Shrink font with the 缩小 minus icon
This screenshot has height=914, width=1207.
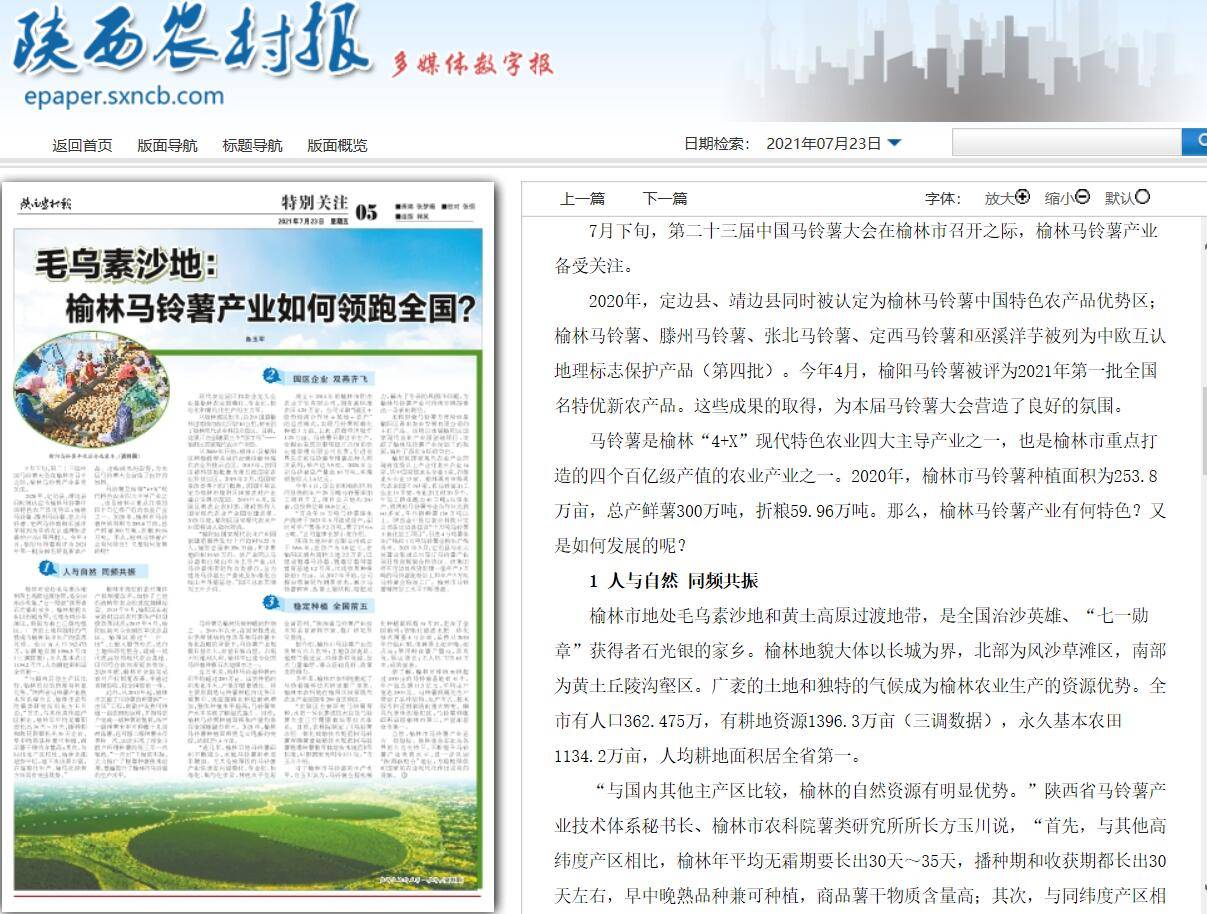pyautogui.click(x=1082, y=197)
